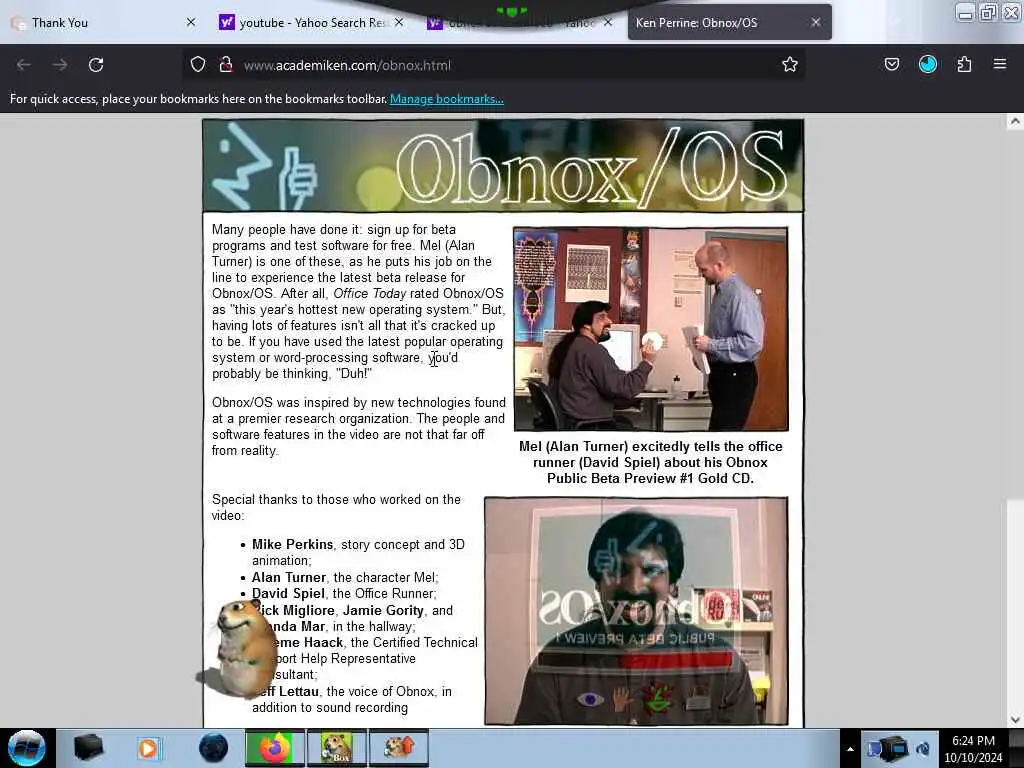Click the network computers tray icon
This screenshot has width=1024, height=768.
(888, 748)
